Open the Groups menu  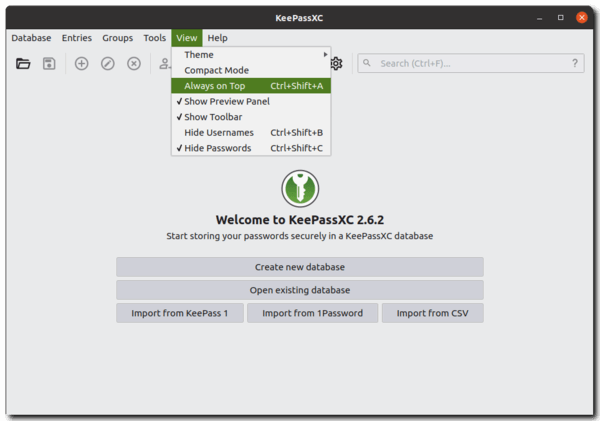(117, 38)
